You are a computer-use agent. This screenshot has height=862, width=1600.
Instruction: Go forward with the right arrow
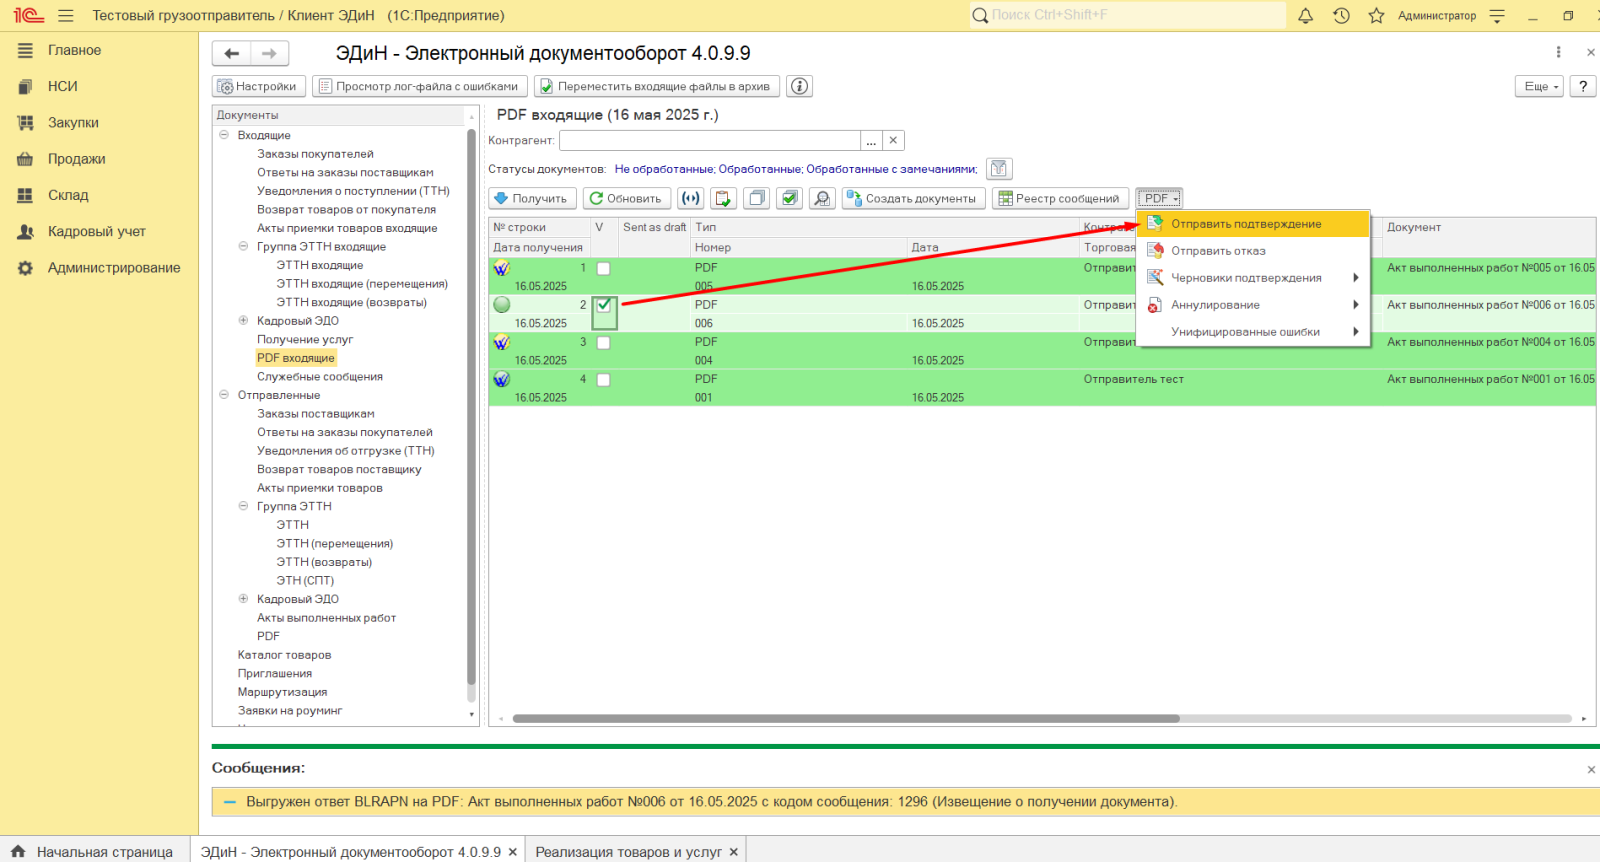point(270,53)
